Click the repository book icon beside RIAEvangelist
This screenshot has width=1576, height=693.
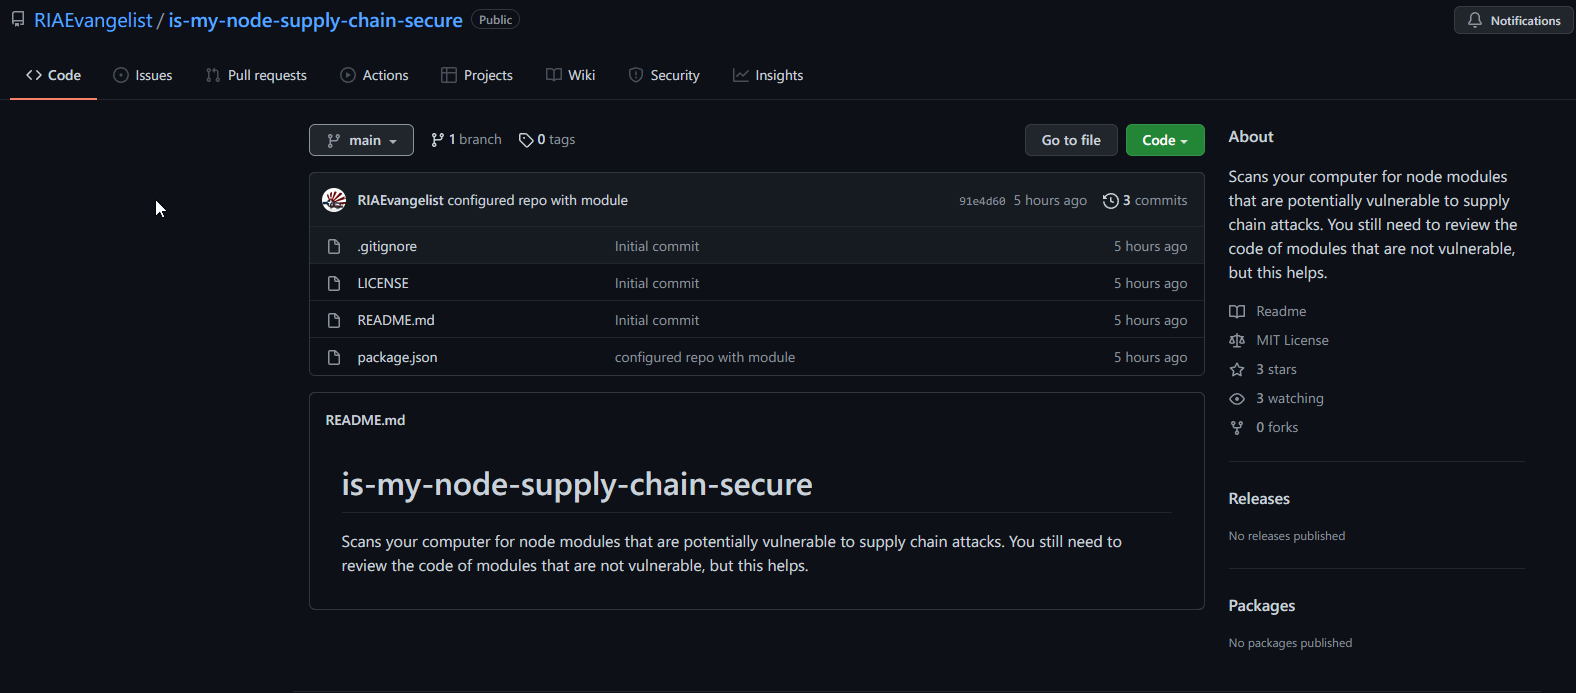(x=18, y=20)
